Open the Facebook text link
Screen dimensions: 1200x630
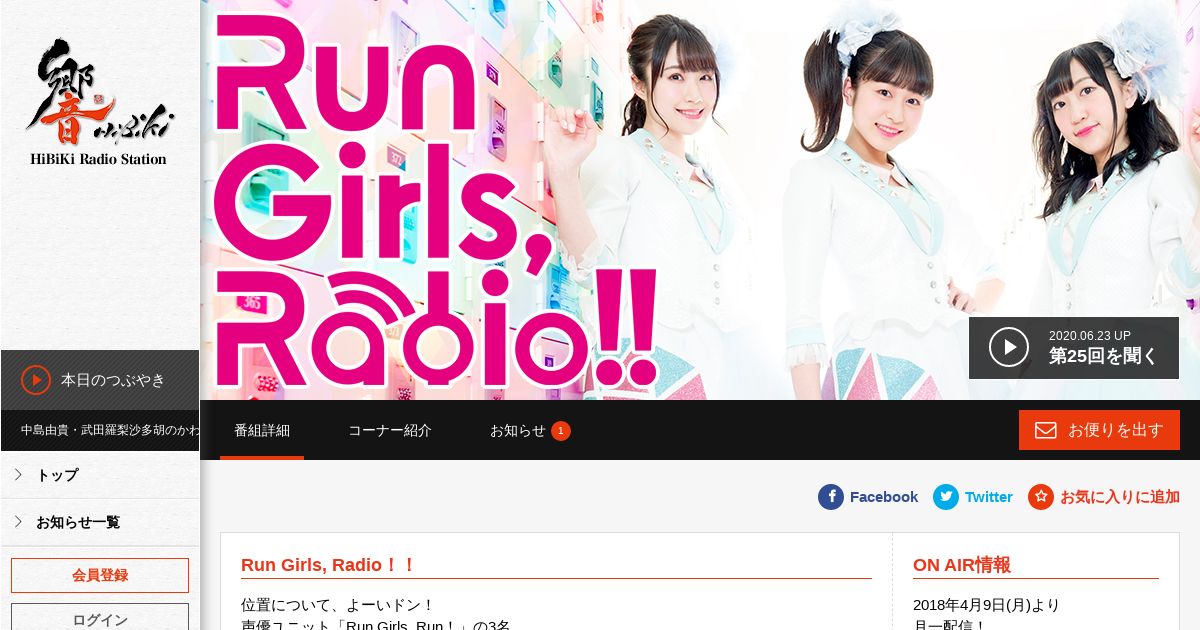point(884,497)
